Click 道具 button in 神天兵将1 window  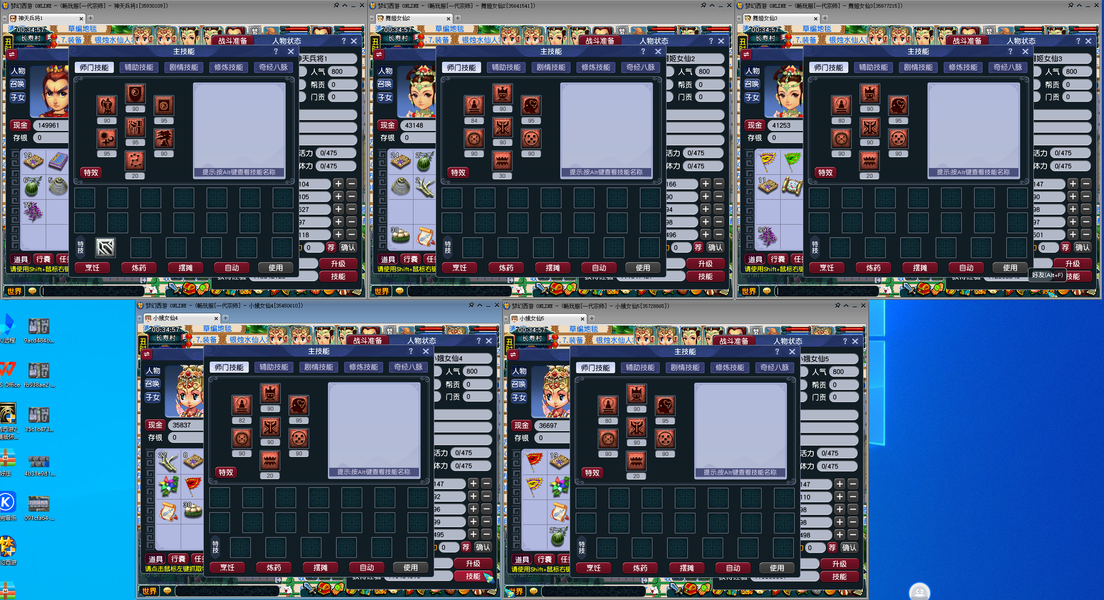pyautogui.click(x=20, y=259)
